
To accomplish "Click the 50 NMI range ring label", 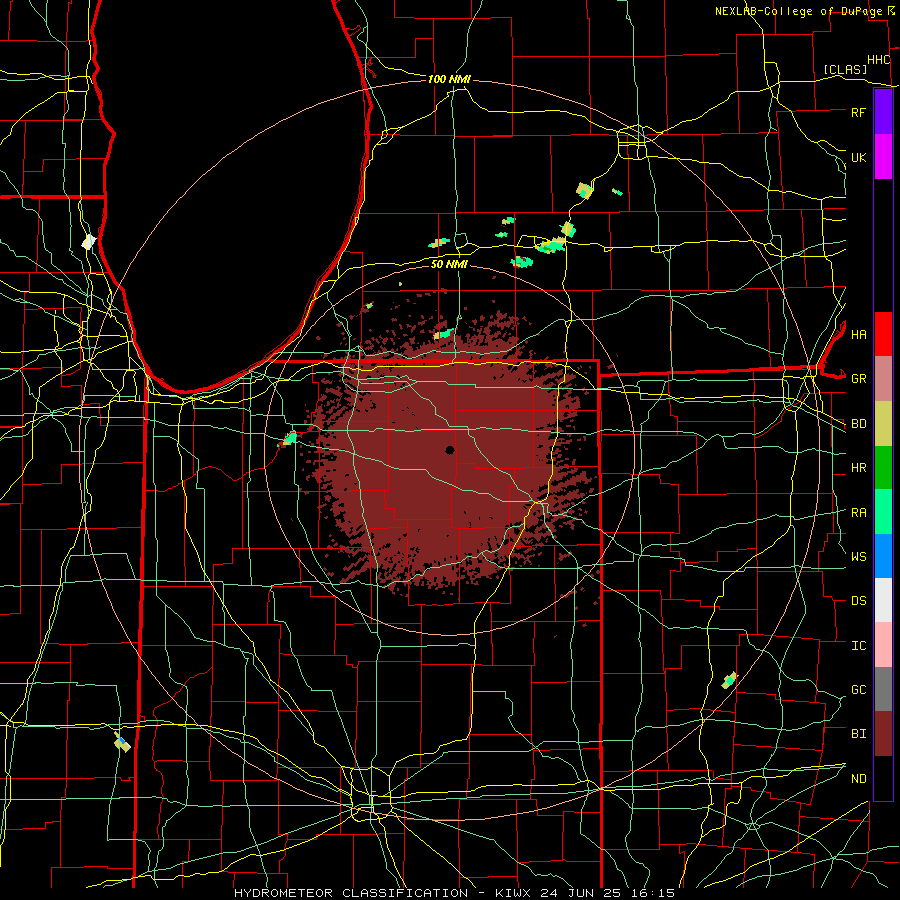I will pos(449,264).
